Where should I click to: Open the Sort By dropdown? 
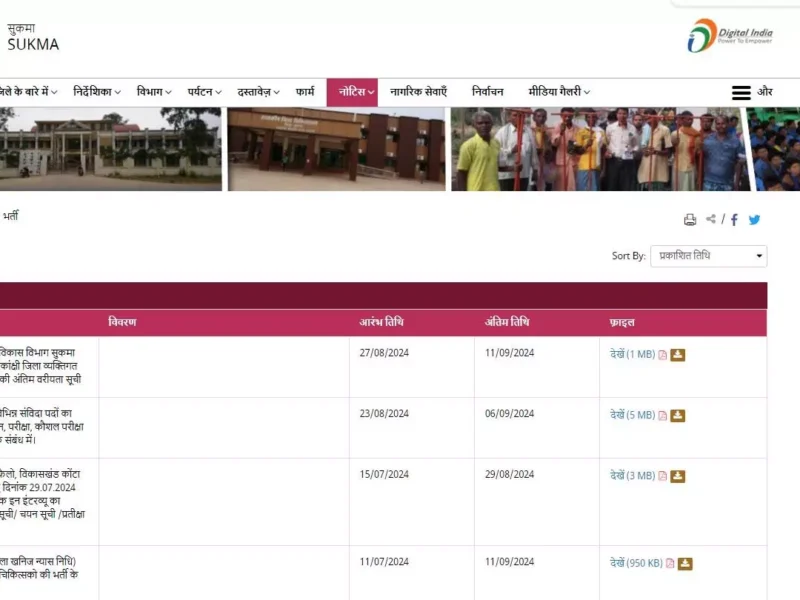pyautogui.click(x=708, y=256)
